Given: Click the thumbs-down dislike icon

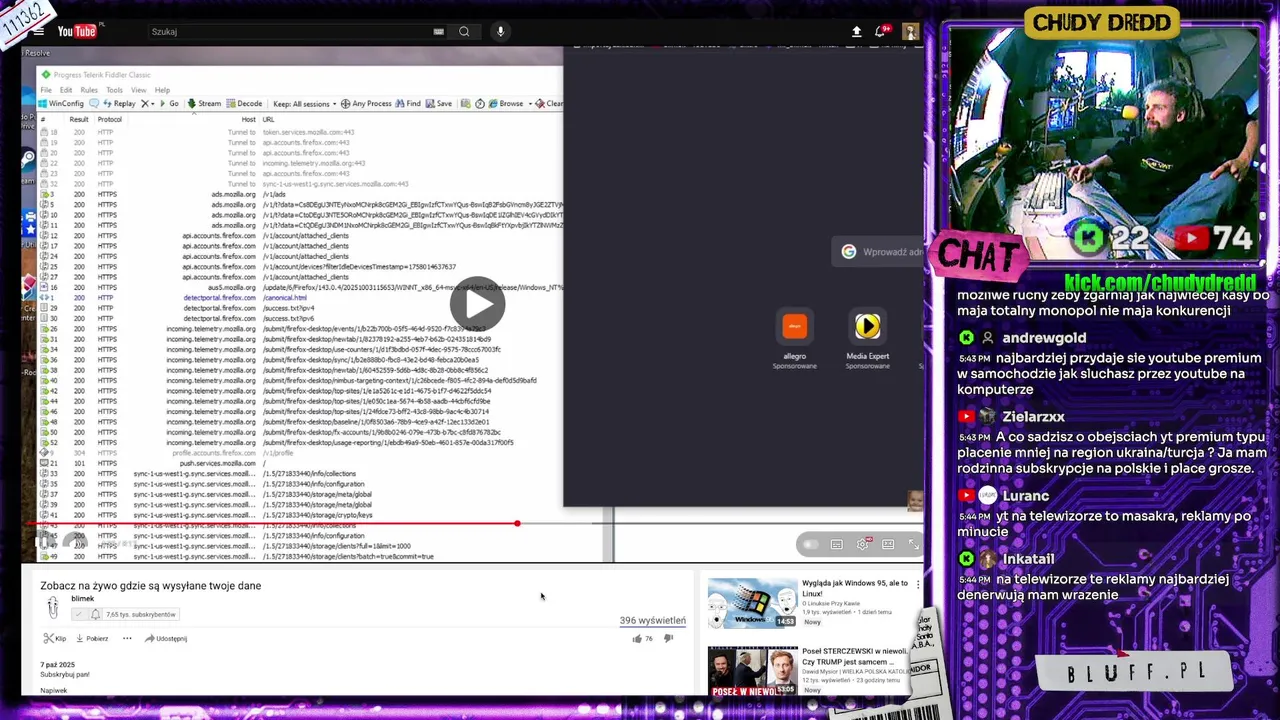Looking at the screenshot, I should pos(669,638).
